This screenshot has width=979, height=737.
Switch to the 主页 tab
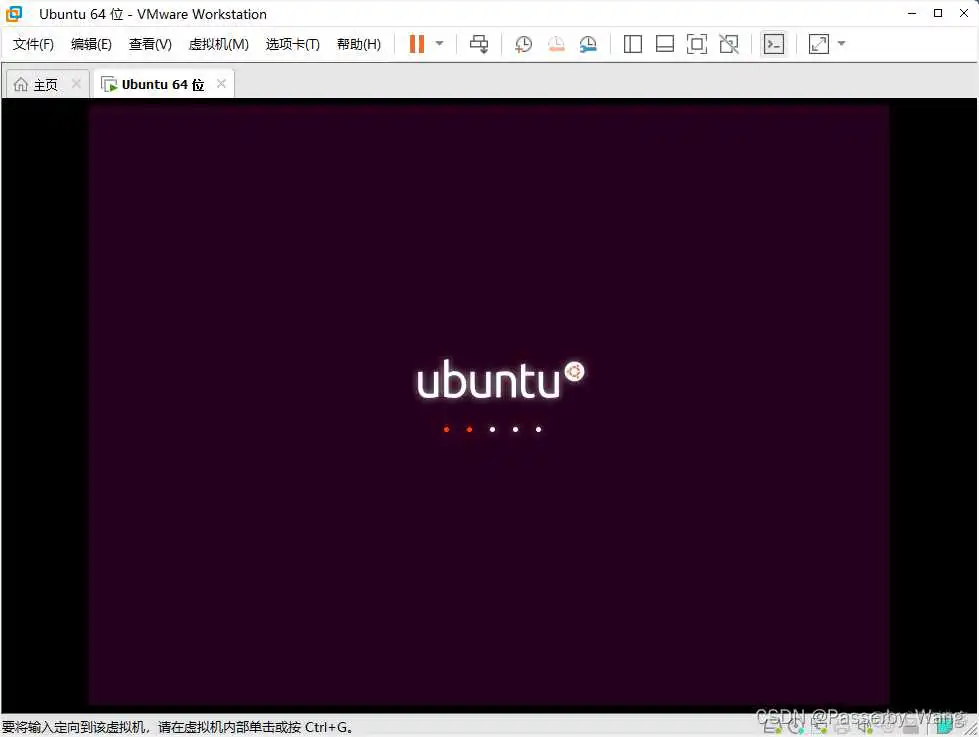[40, 84]
